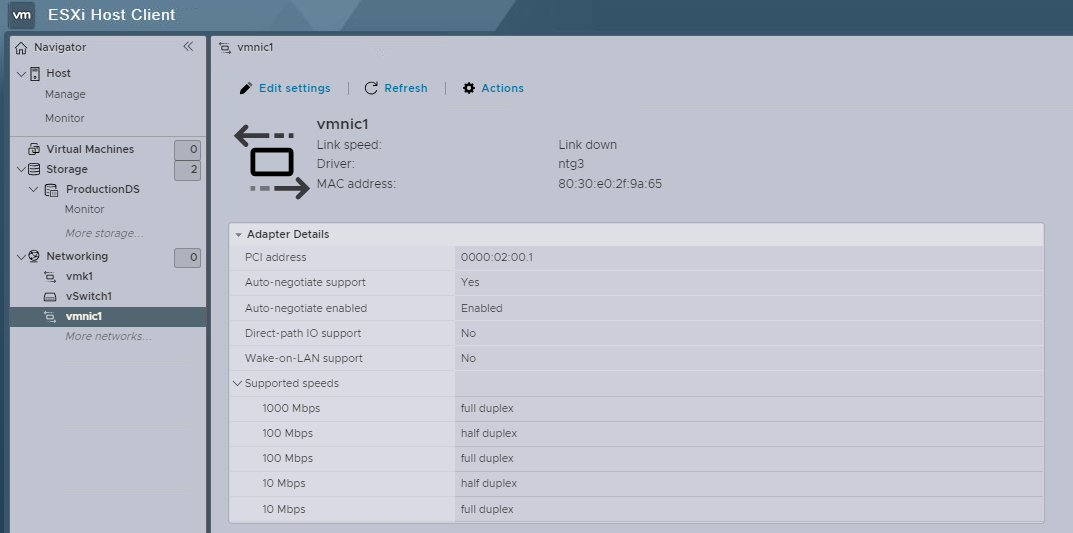Click the Navigator home icon

[21, 48]
